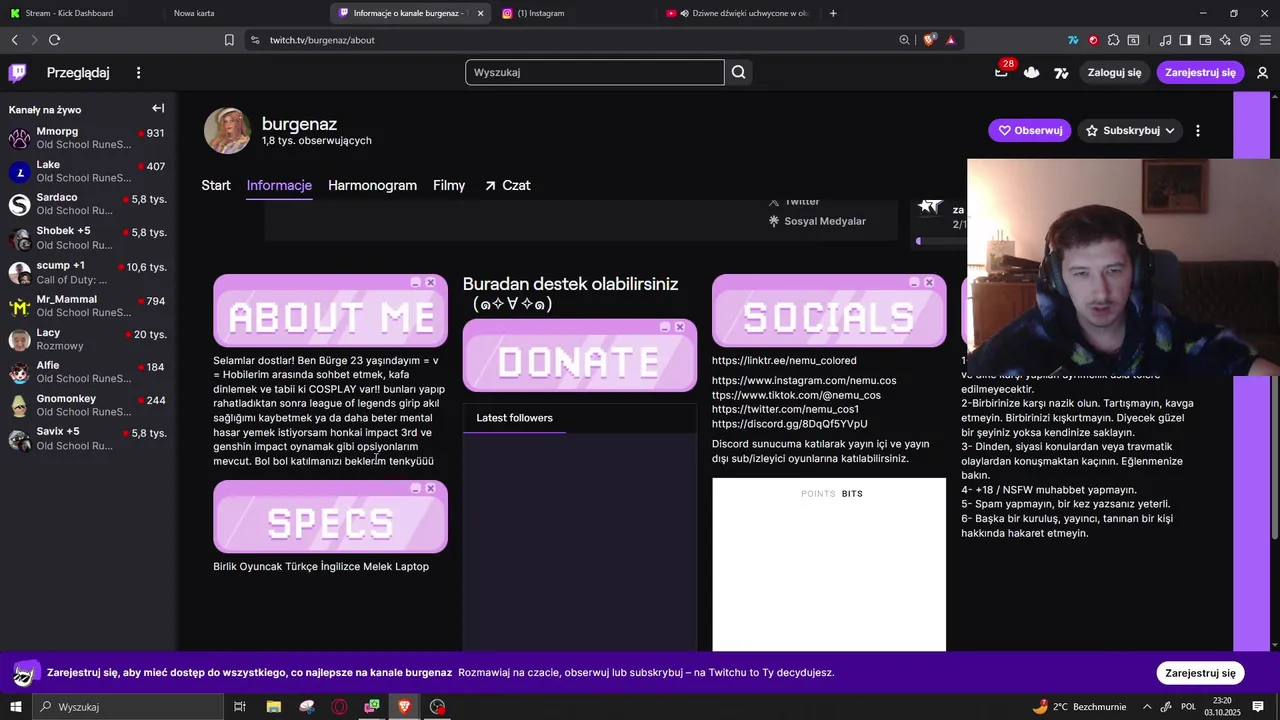Focus the Twitch Wyszukaj search field
Screen dimensions: 1280x720
pos(594,72)
